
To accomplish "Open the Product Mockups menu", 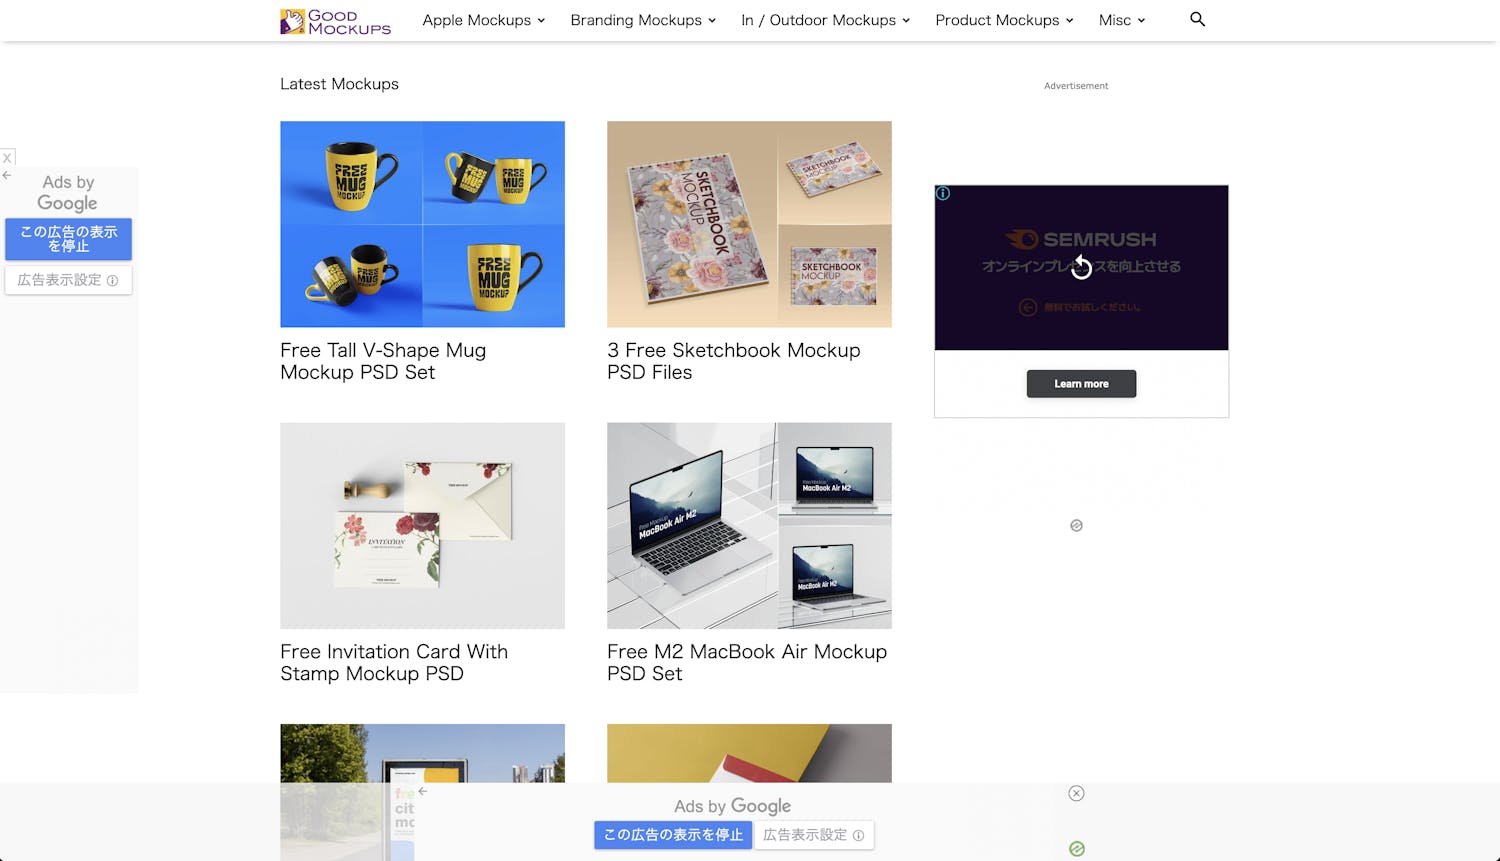I will coord(1004,20).
